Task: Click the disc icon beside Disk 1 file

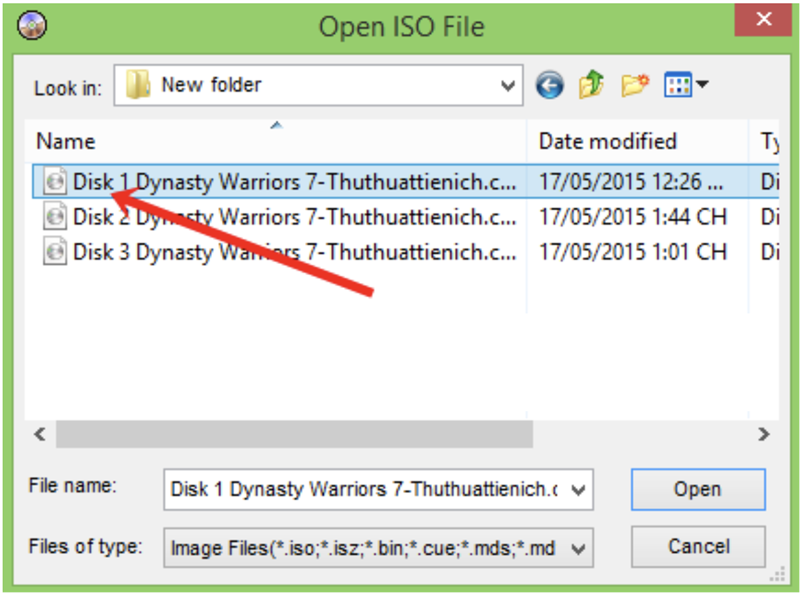Action: click(x=55, y=182)
